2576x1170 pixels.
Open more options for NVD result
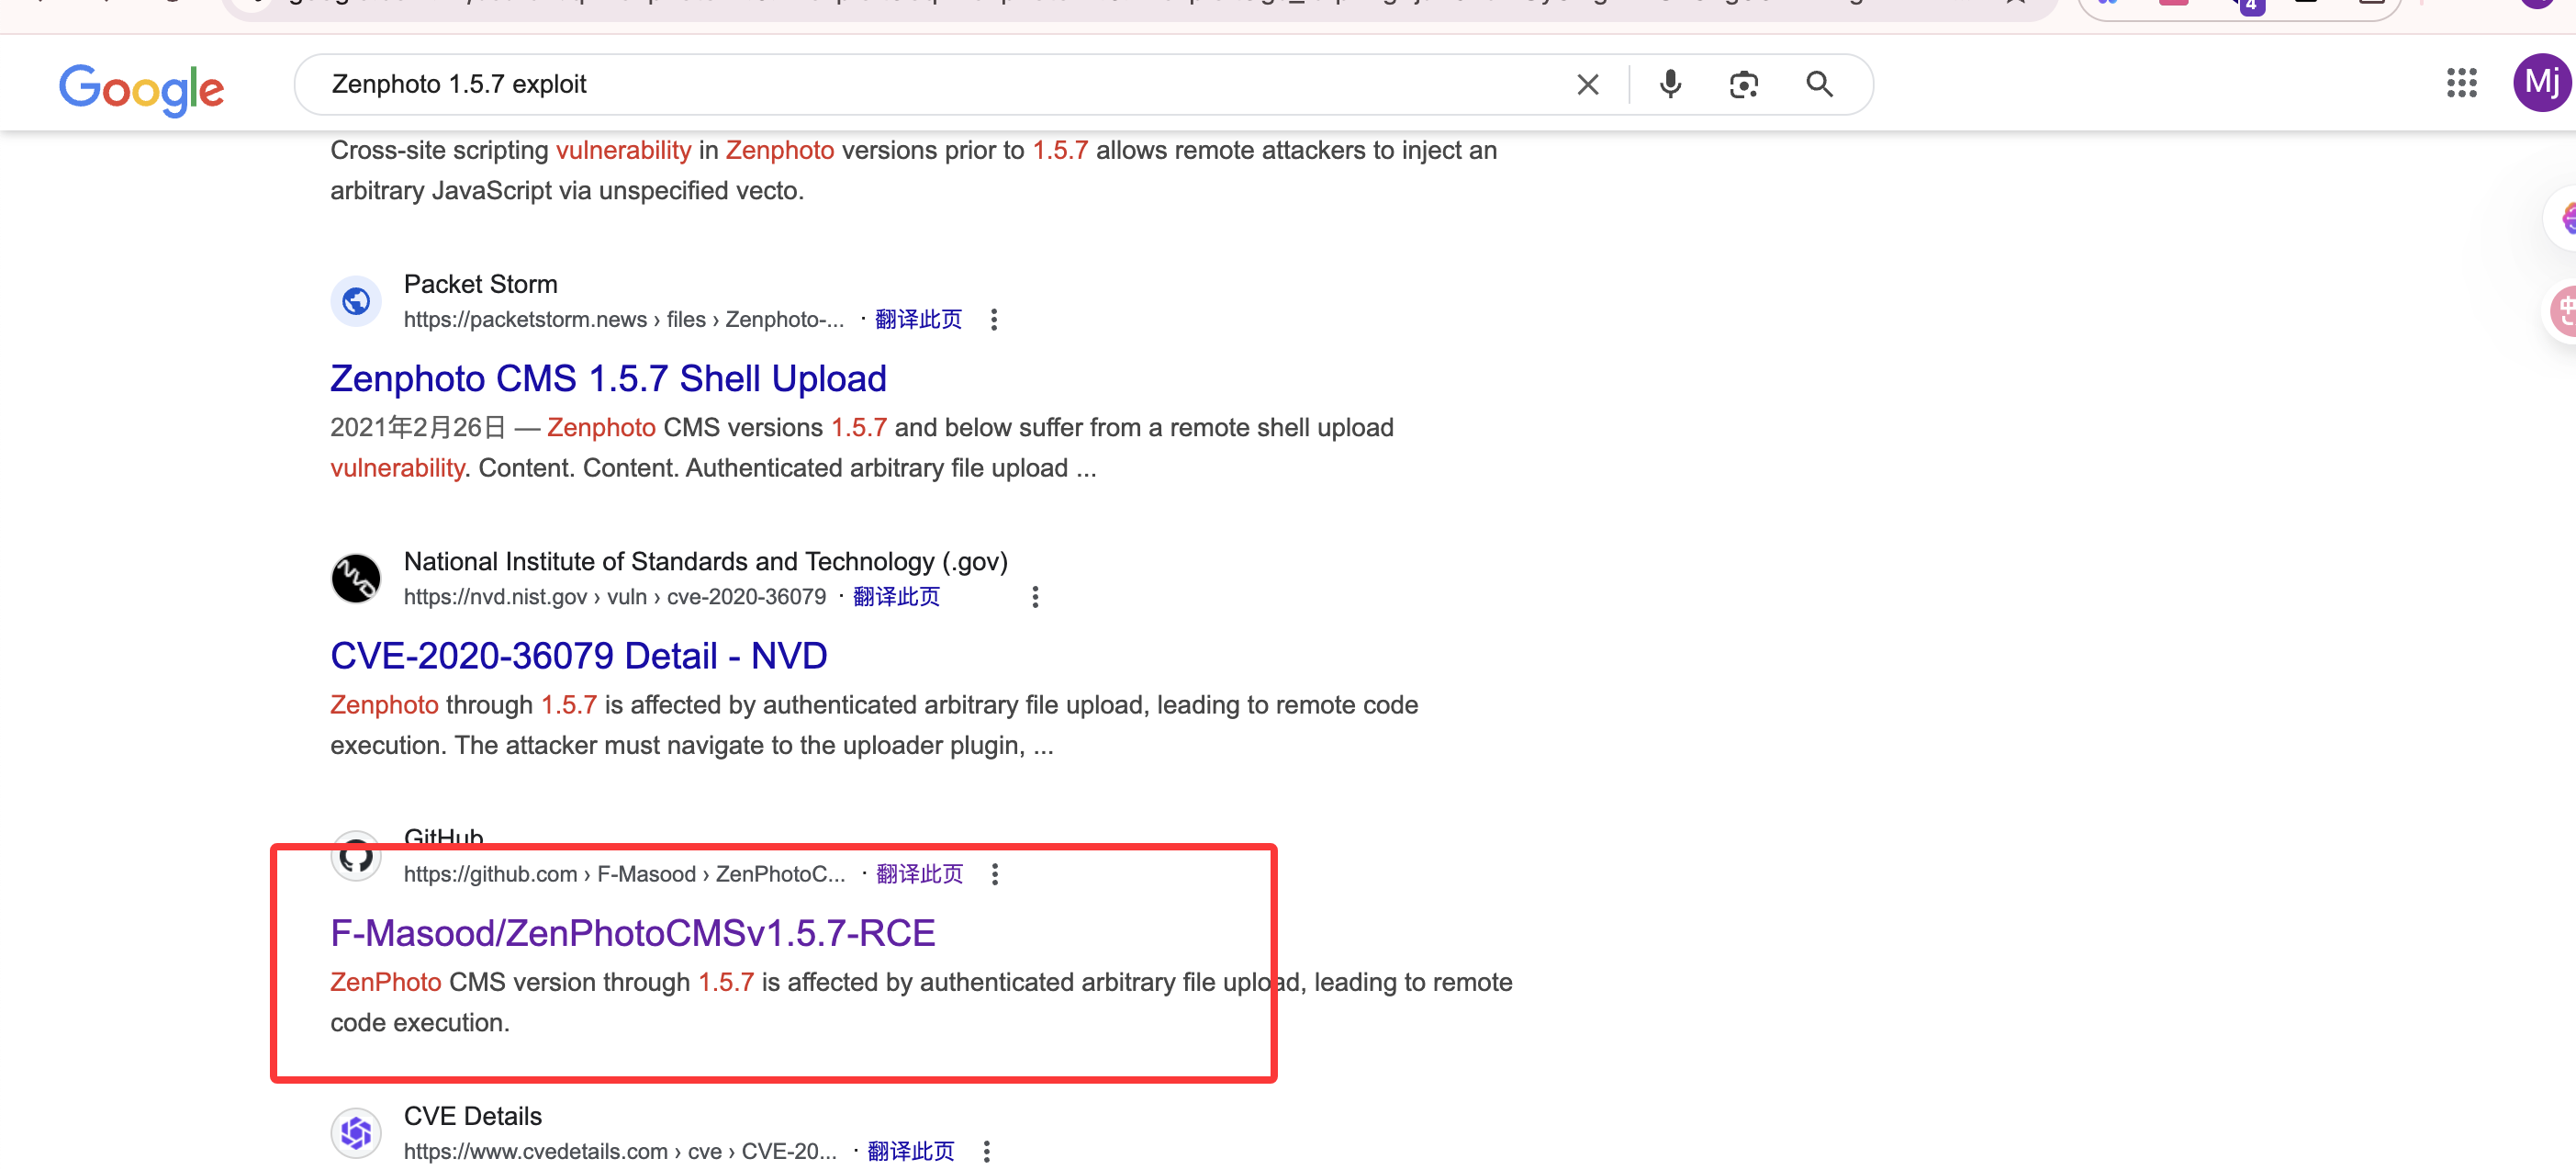pyautogui.click(x=1035, y=597)
